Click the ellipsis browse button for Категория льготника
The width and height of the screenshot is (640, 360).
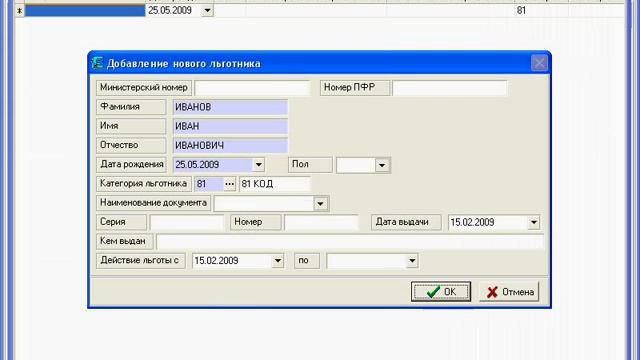click(230, 184)
